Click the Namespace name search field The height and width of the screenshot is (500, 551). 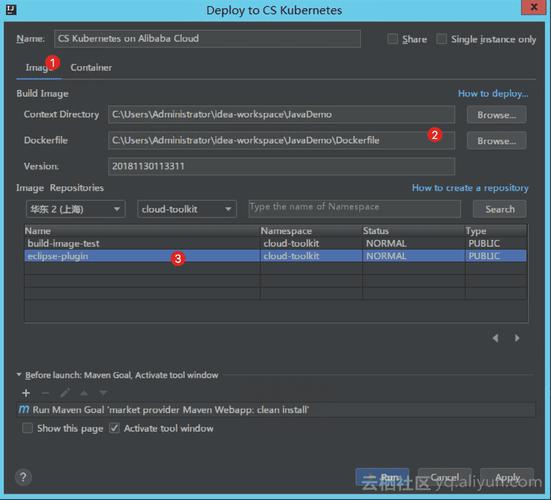(x=354, y=209)
